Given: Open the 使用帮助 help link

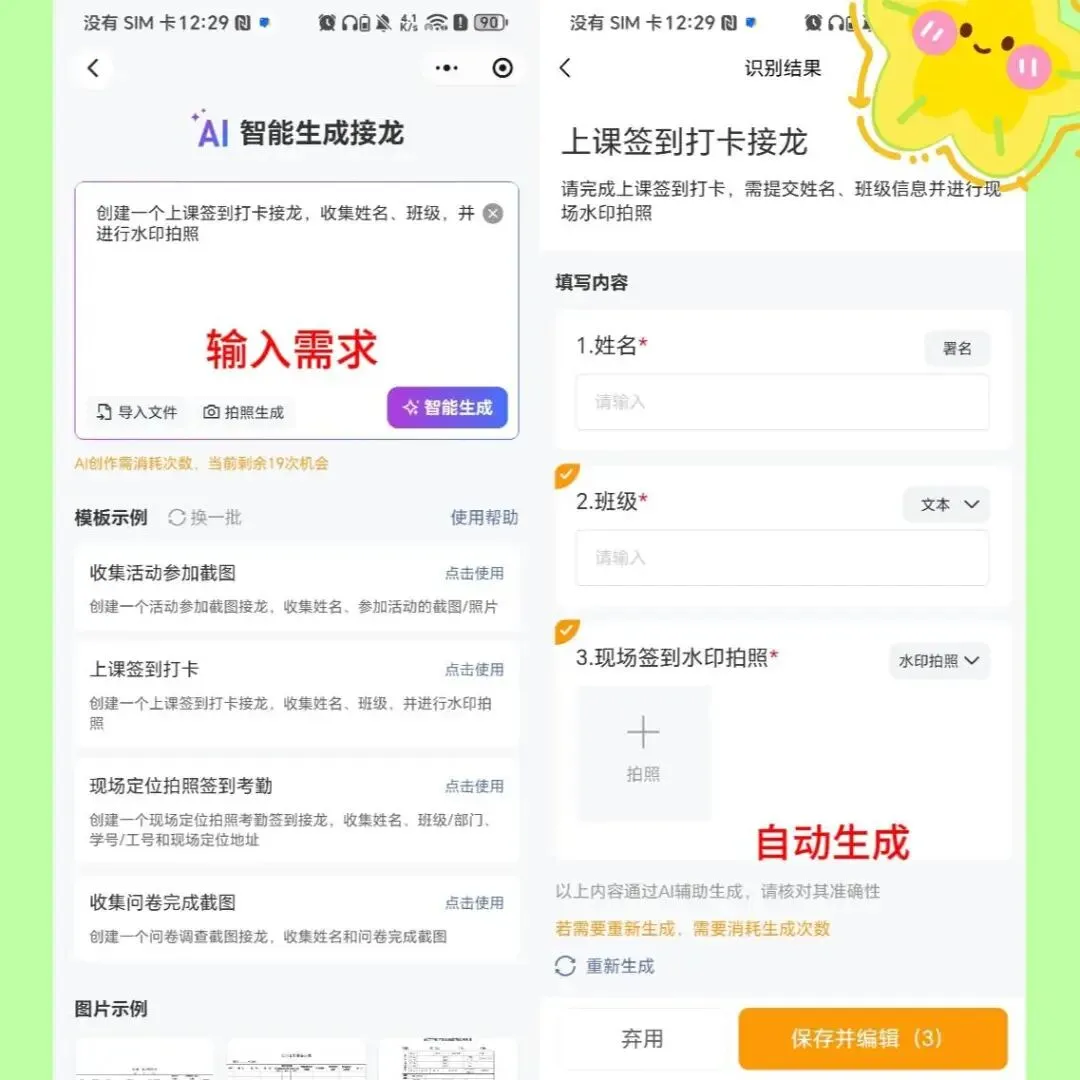Looking at the screenshot, I should [x=484, y=517].
